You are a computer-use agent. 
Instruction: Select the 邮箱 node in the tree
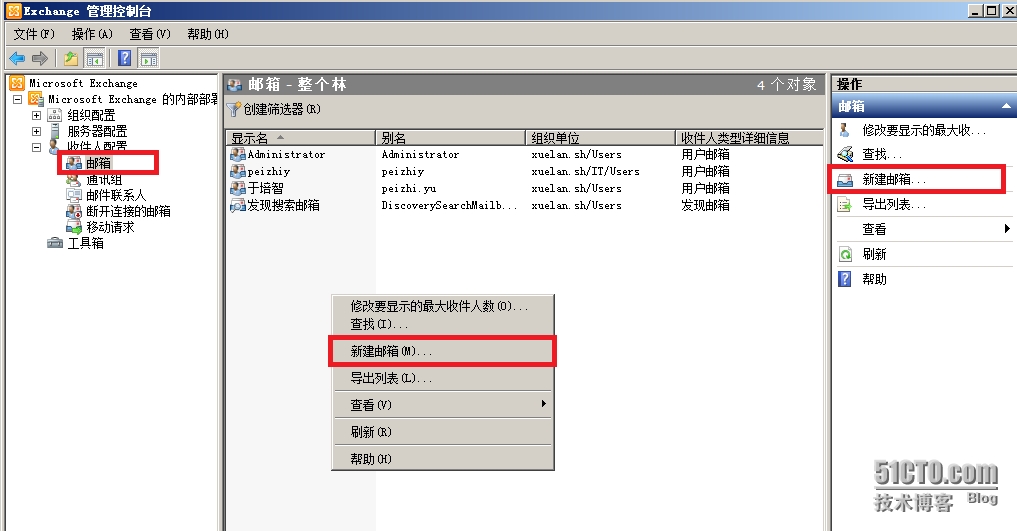click(99, 163)
